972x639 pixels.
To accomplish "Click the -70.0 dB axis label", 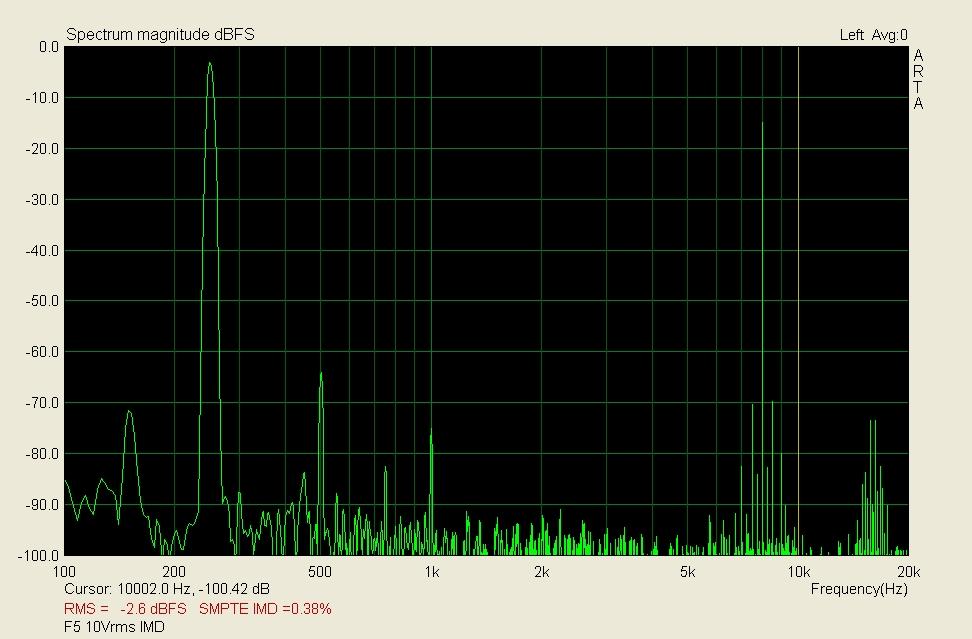I will click(x=42, y=403).
